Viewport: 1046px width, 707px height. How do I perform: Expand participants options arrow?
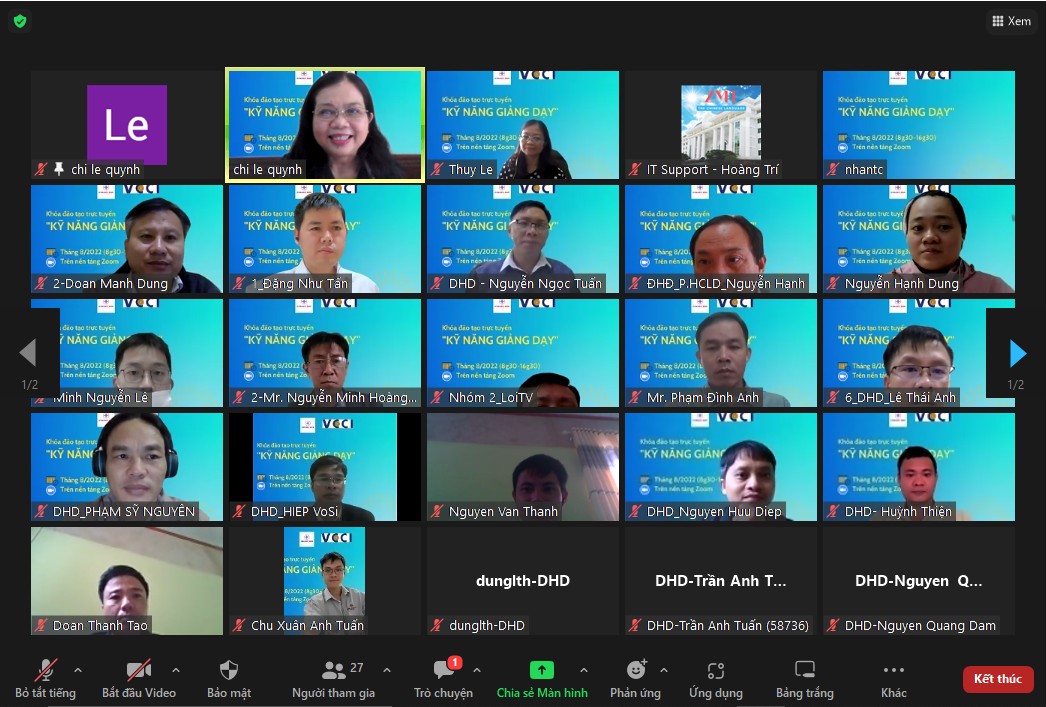pos(387,670)
